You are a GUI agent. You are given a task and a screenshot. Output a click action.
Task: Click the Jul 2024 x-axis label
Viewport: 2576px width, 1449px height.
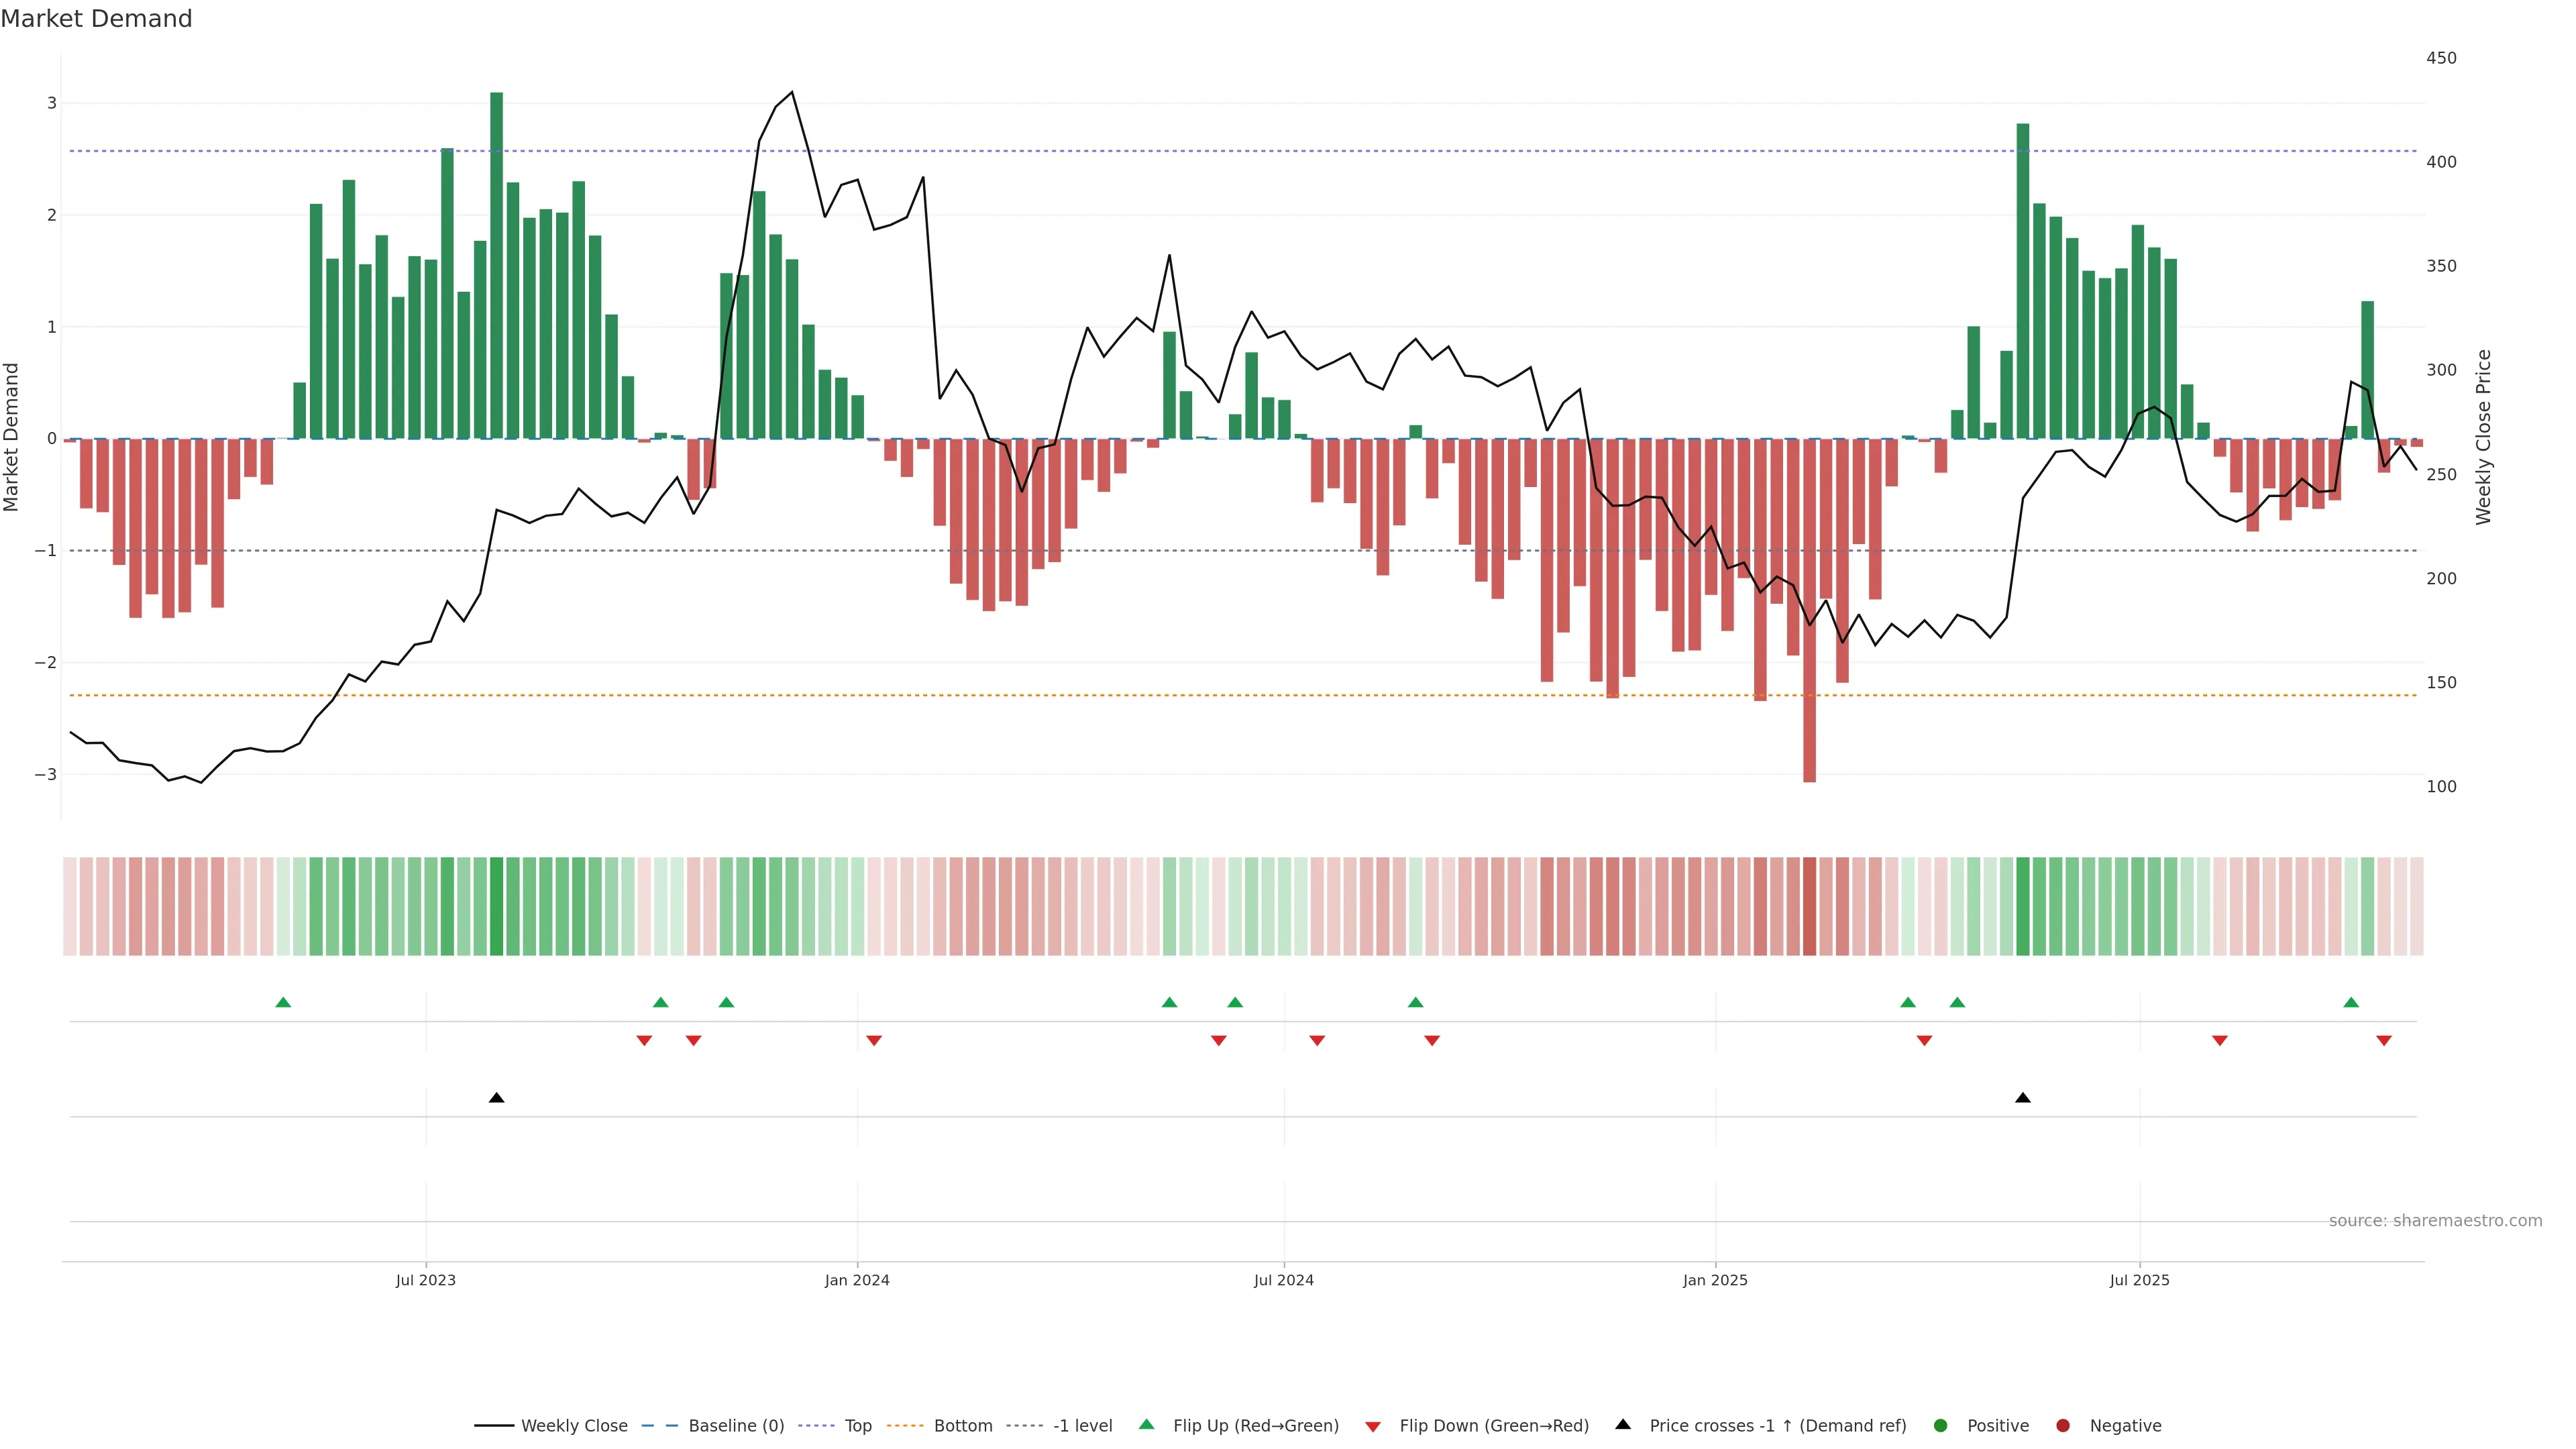click(x=1283, y=1280)
